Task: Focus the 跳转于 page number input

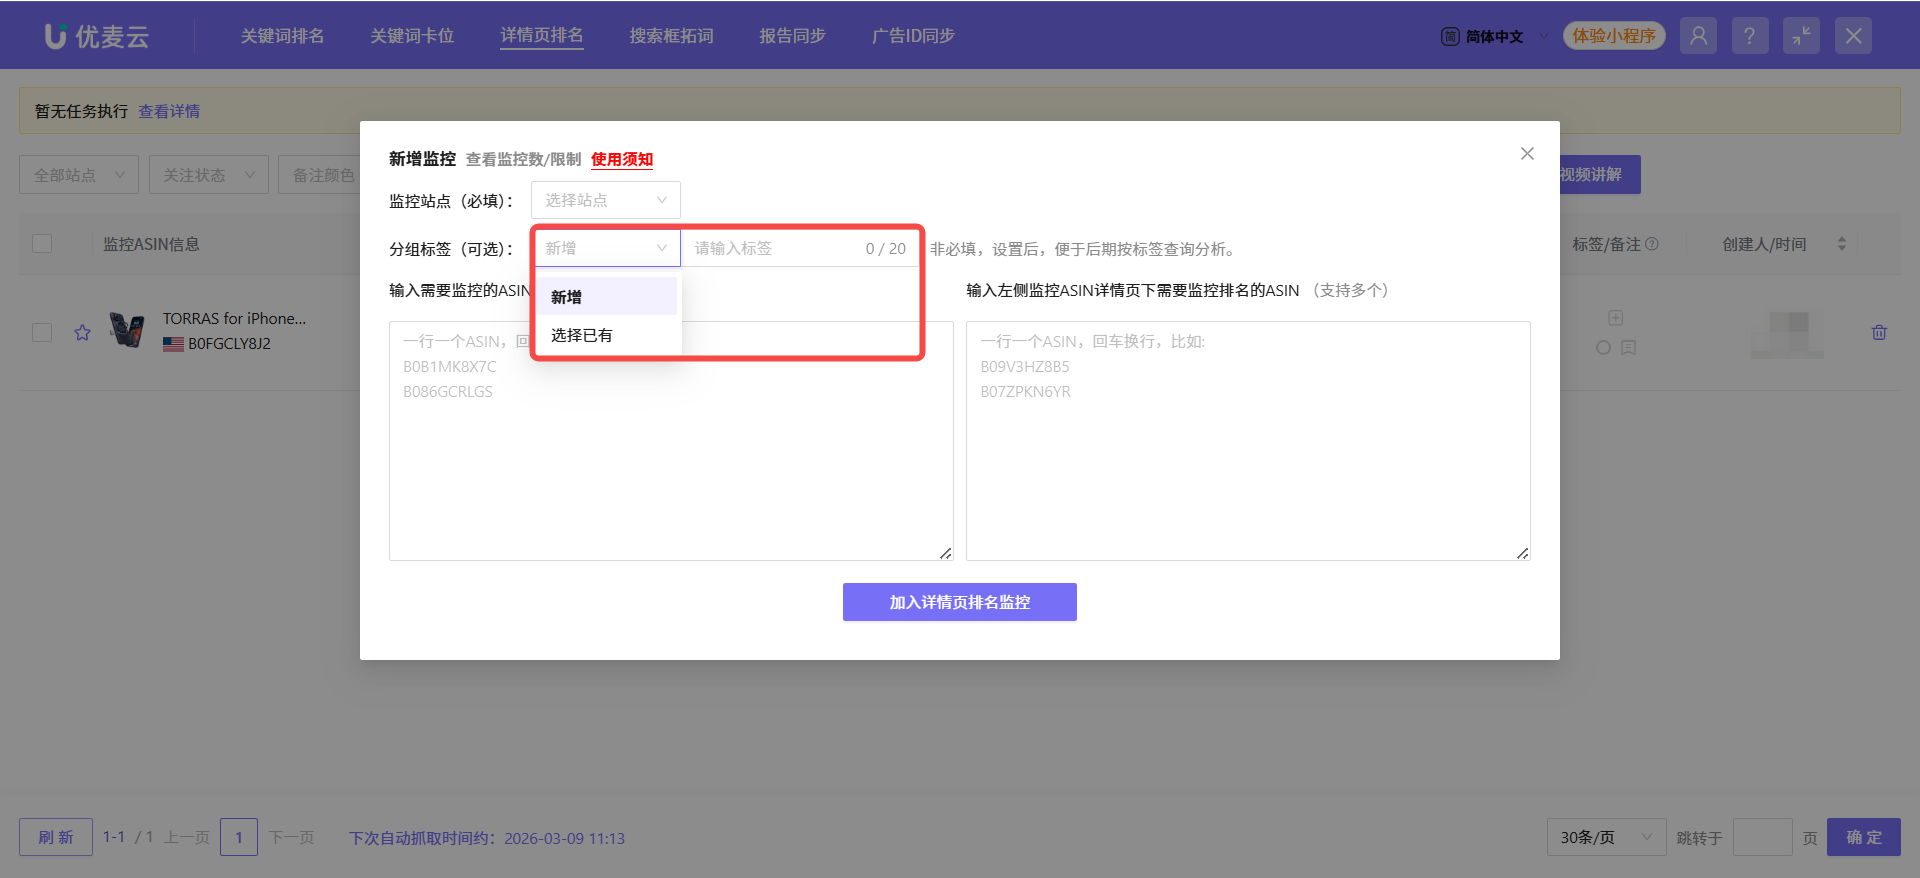Action: click(1762, 837)
